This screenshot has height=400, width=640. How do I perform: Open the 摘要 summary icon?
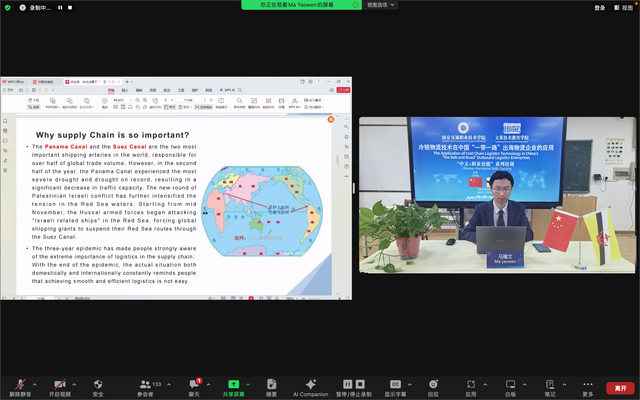coord(271,386)
